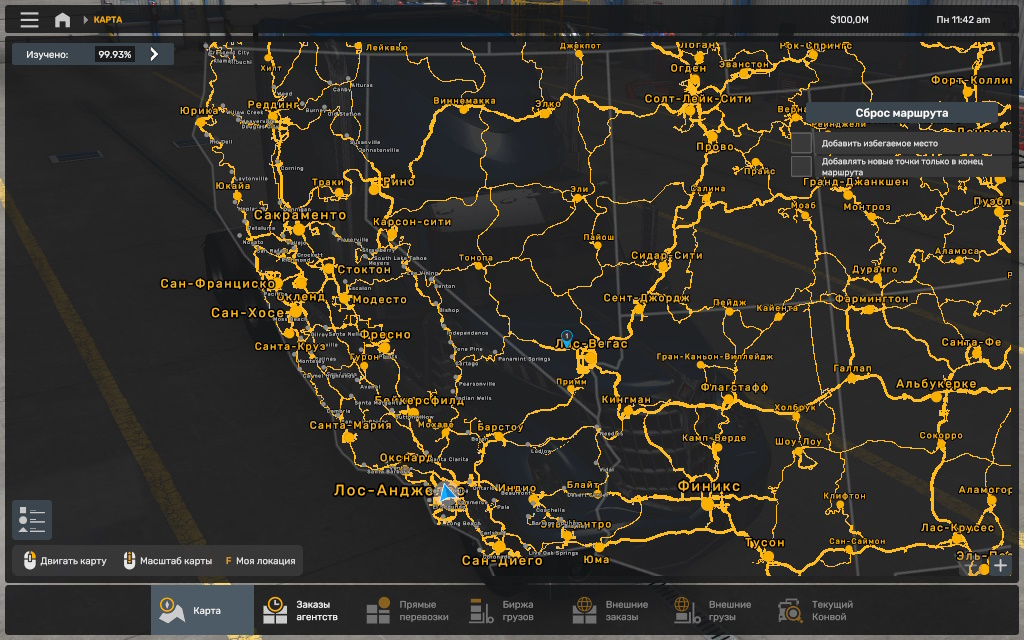1024x640 pixels.
Task: Click the Карта breadcrumb in header
Action: tap(108, 20)
